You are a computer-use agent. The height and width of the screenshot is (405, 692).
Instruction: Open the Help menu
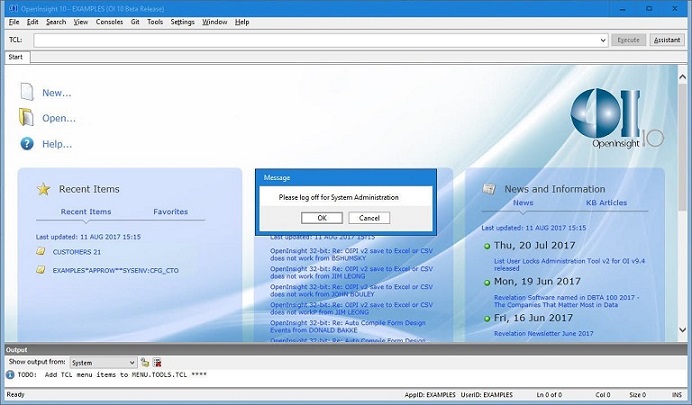coord(242,22)
